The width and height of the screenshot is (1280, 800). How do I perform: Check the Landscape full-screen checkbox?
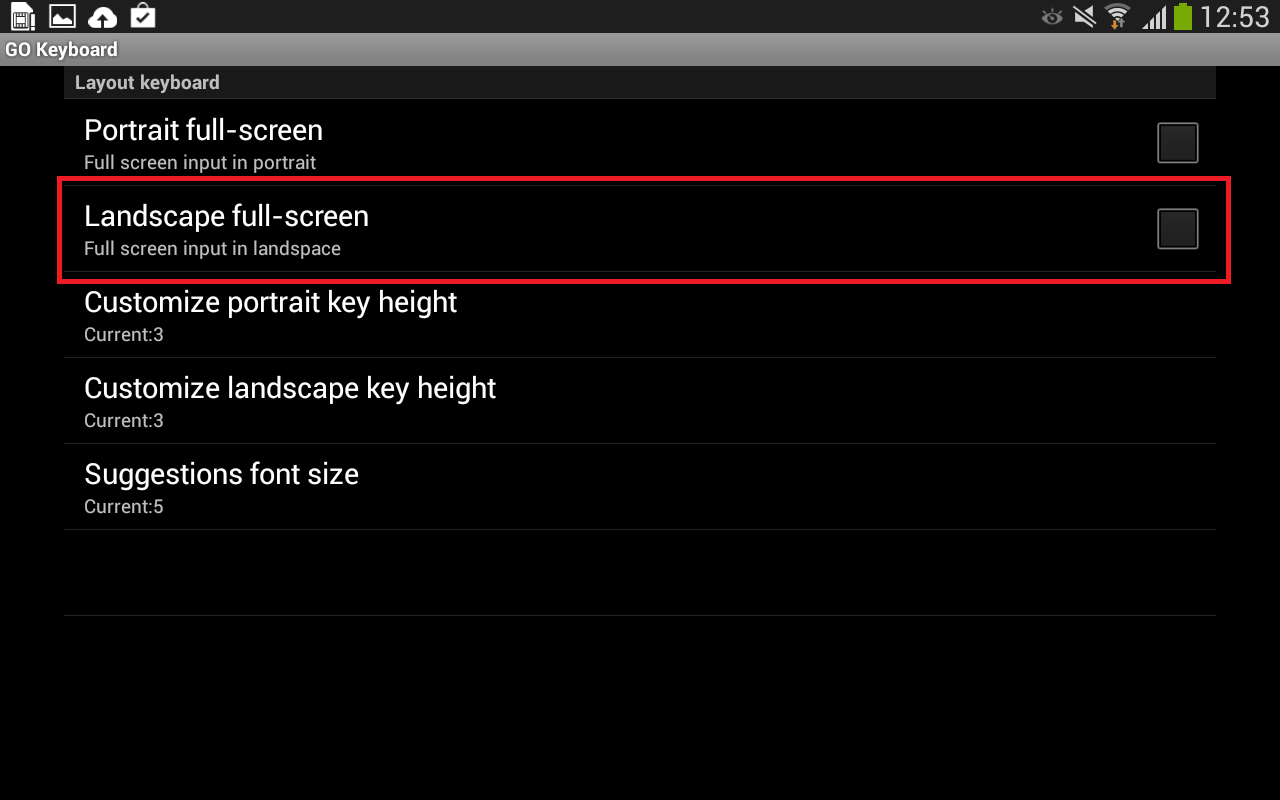pyautogui.click(x=1177, y=229)
